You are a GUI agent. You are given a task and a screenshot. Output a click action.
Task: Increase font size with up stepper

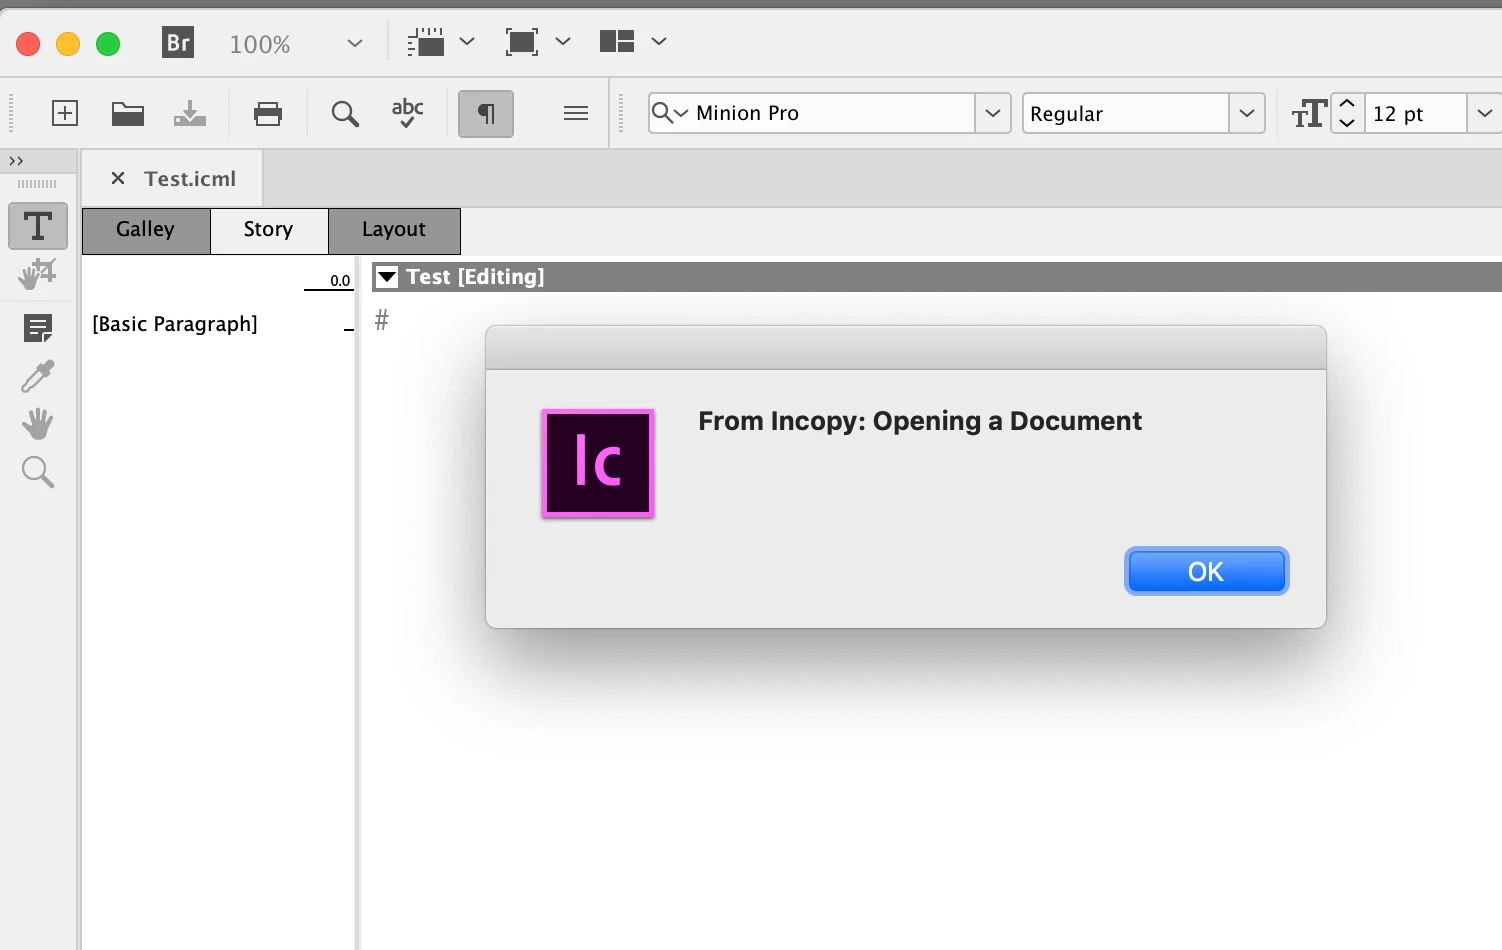point(1348,103)
